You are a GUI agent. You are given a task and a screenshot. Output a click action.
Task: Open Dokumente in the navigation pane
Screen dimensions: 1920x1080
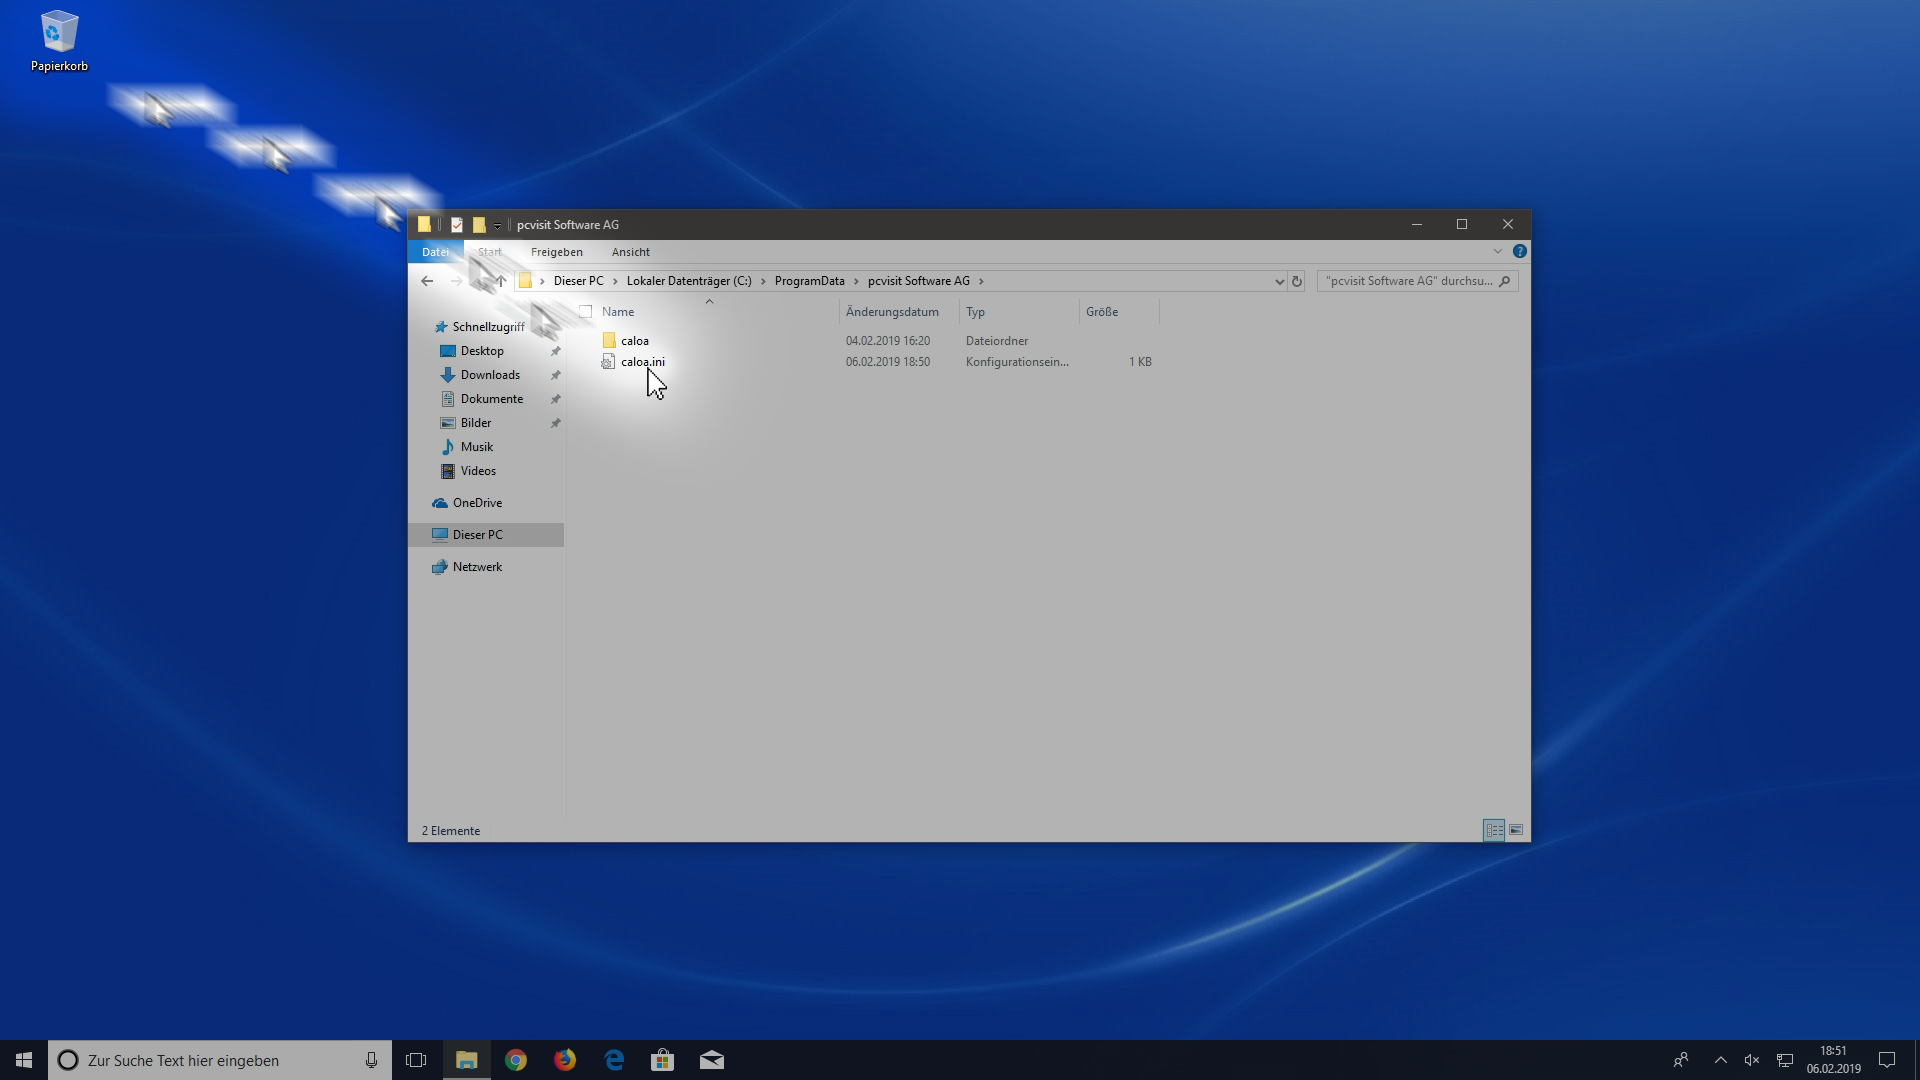[492, 399]
